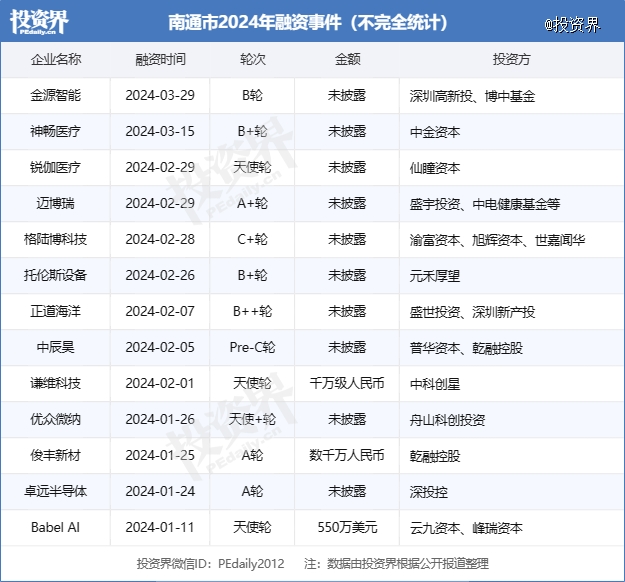Select the company name 金源智能
The width and height of the screenshot is (625, 582).
56,95
